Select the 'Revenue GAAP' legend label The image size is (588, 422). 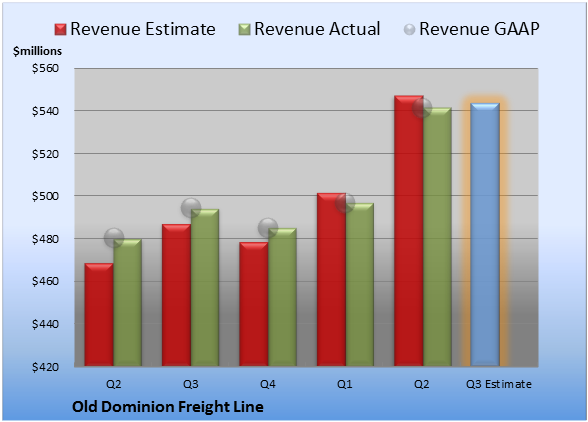(479, 29)
